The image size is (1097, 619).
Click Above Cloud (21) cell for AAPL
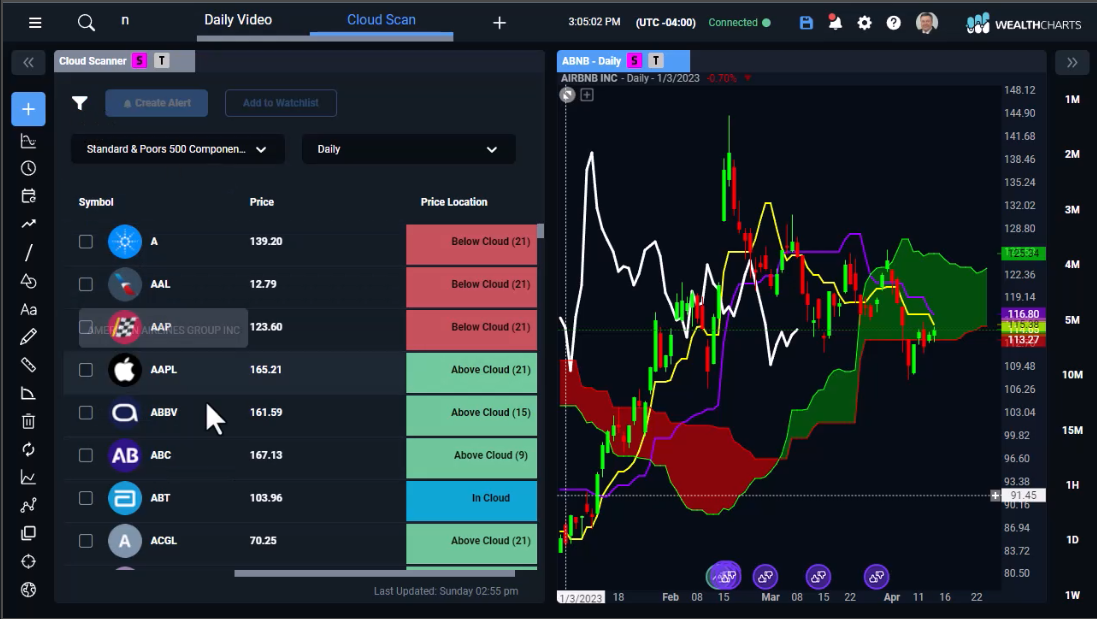[x=472, y=372]
